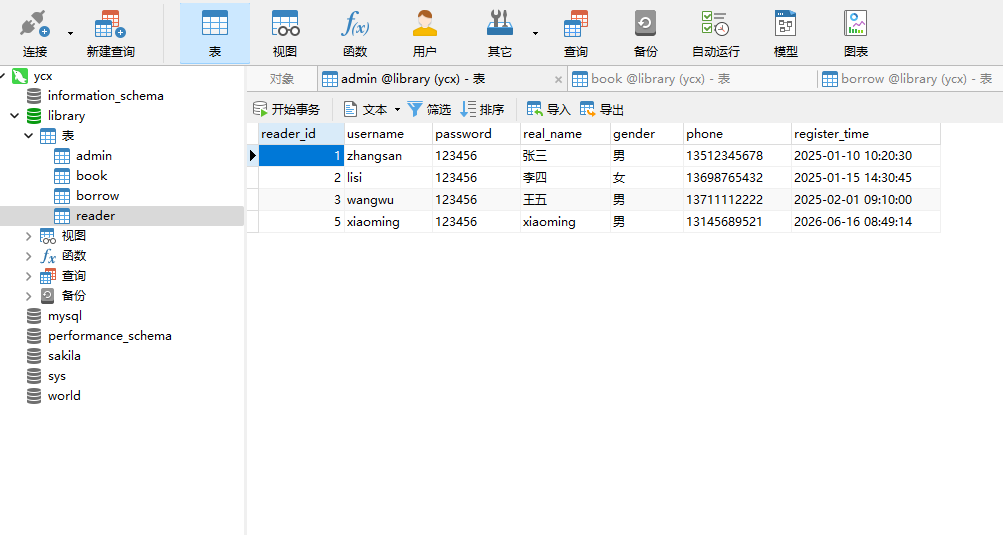Open the 文本 dropdown arrow
The height and width of the screenshot is (535, 1003).
[x=397, y=109]
